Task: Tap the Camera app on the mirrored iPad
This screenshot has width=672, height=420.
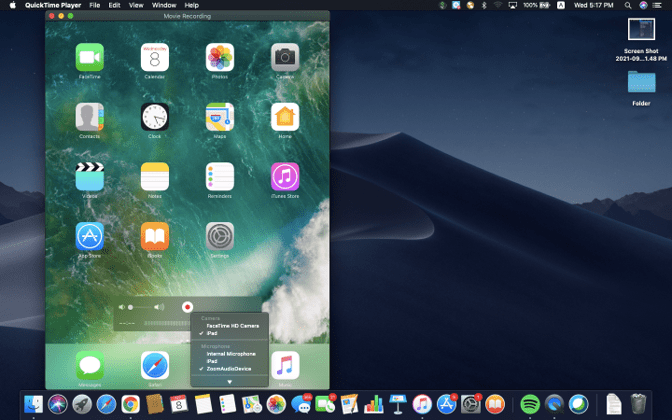Action: coord(285,57)
